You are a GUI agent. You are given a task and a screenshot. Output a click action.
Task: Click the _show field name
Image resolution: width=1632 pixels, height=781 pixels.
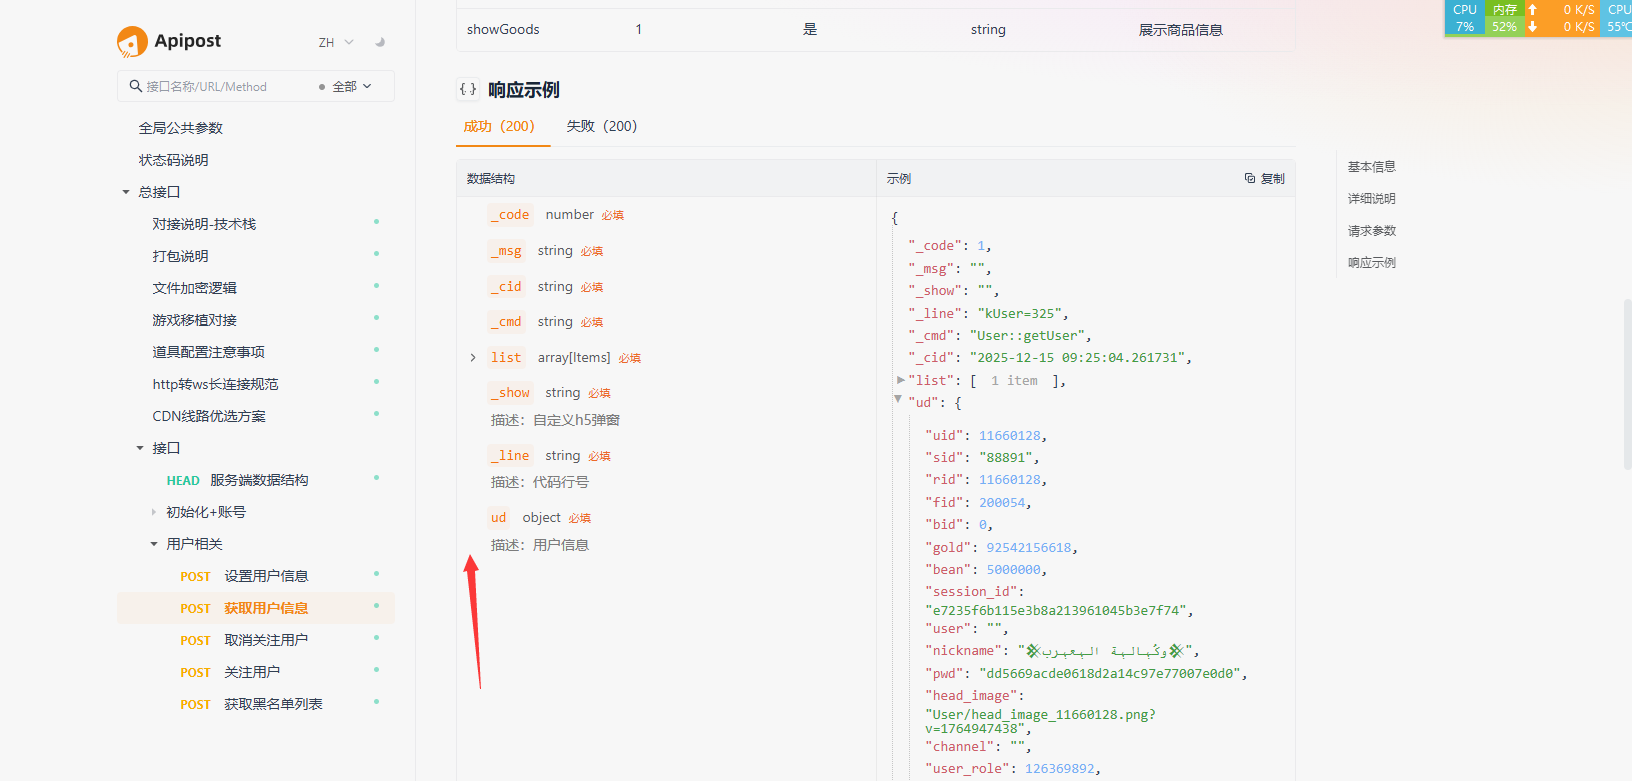[510, 393]
